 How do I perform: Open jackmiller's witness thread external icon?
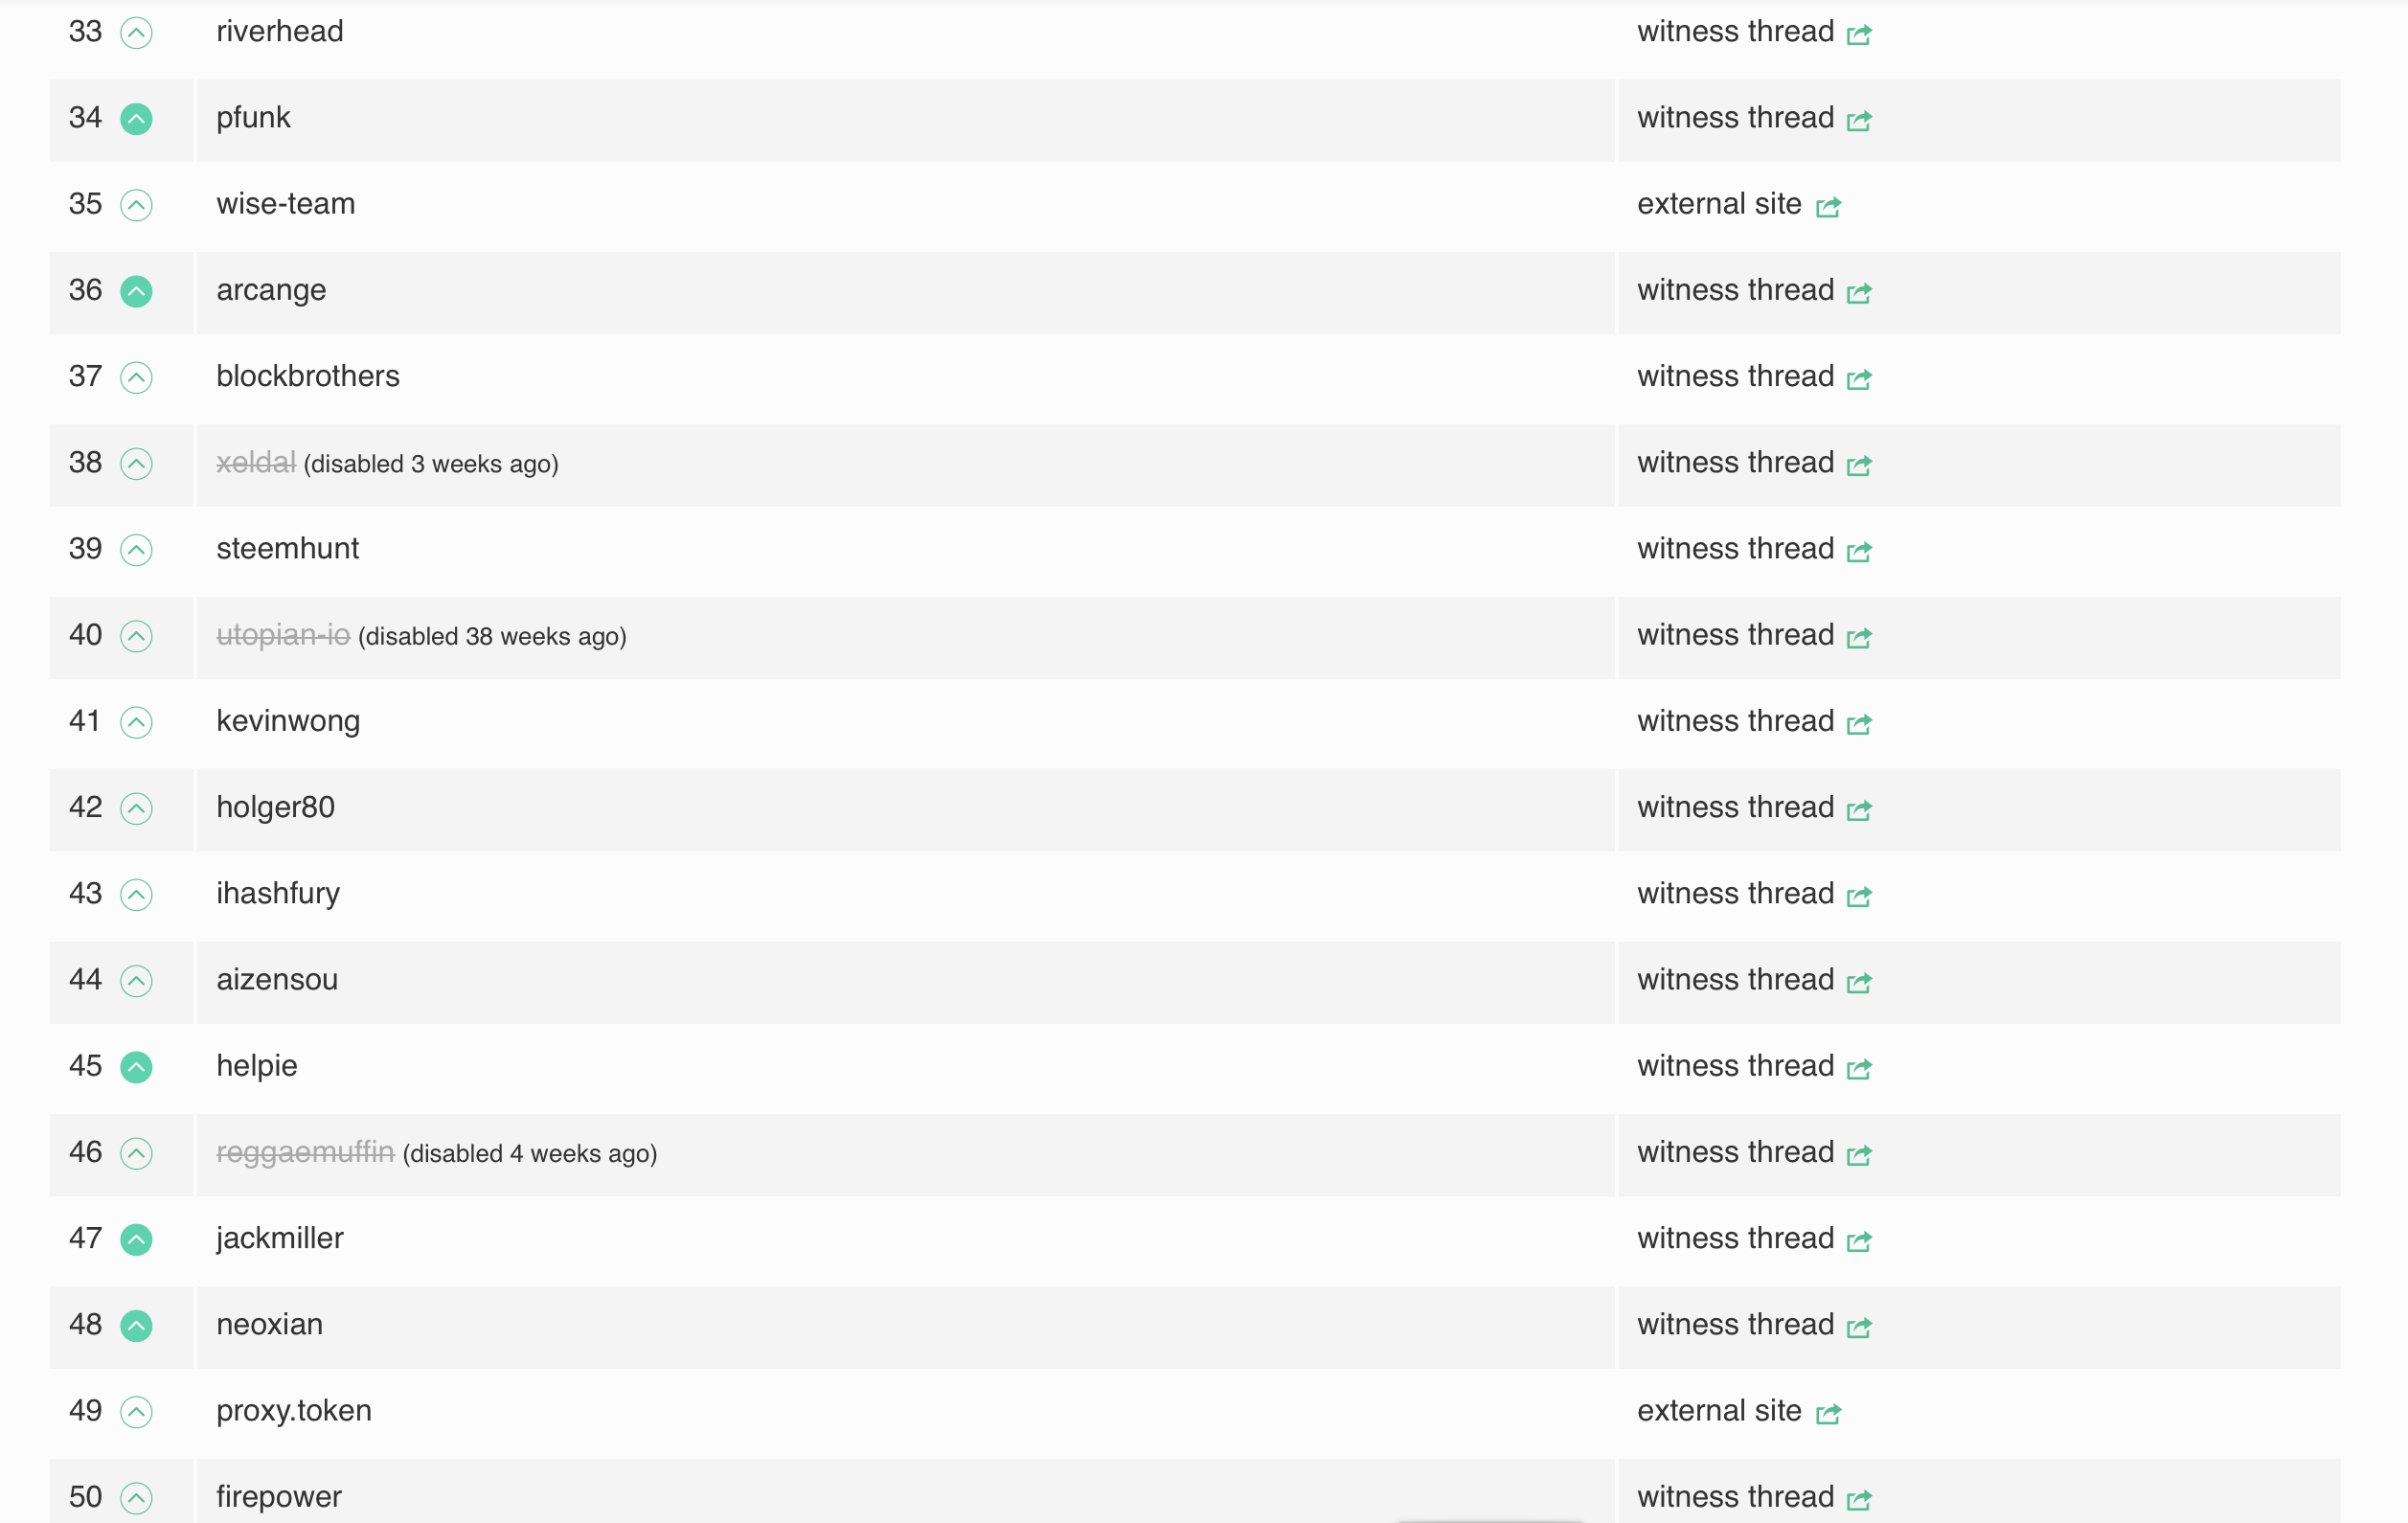click(x=1859, y=1241)
